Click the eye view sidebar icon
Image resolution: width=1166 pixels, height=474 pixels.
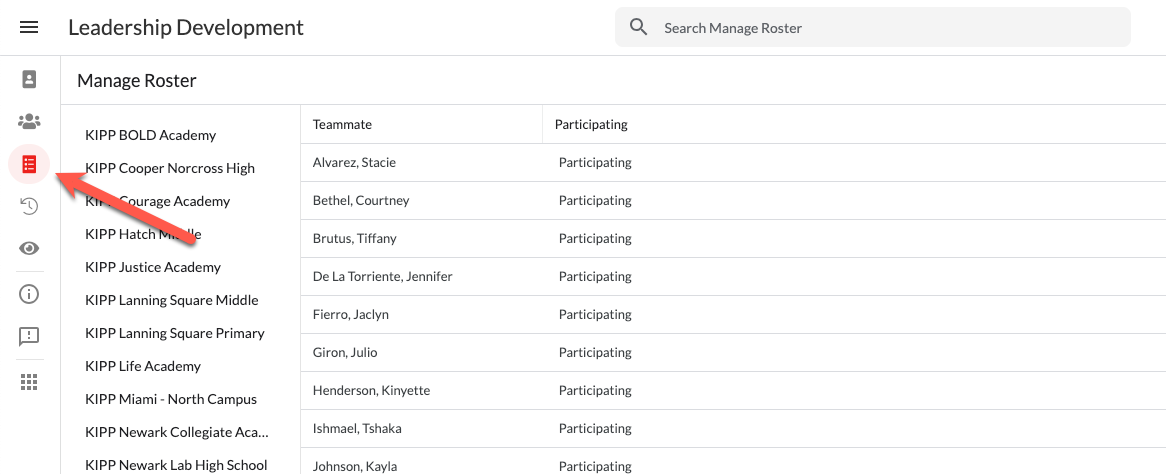(29, 249)
